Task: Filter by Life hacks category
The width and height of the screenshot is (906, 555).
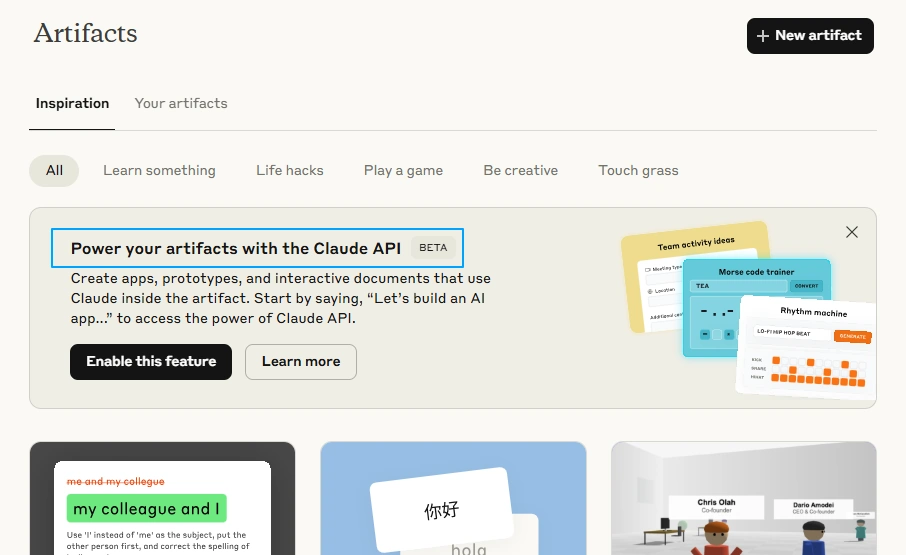Action: (289, 170)
